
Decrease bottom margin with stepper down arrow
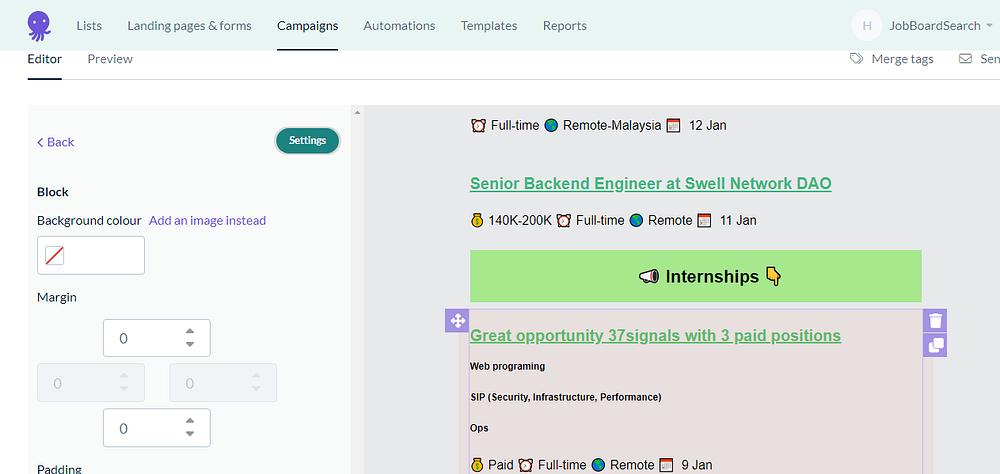coord(190,434)
